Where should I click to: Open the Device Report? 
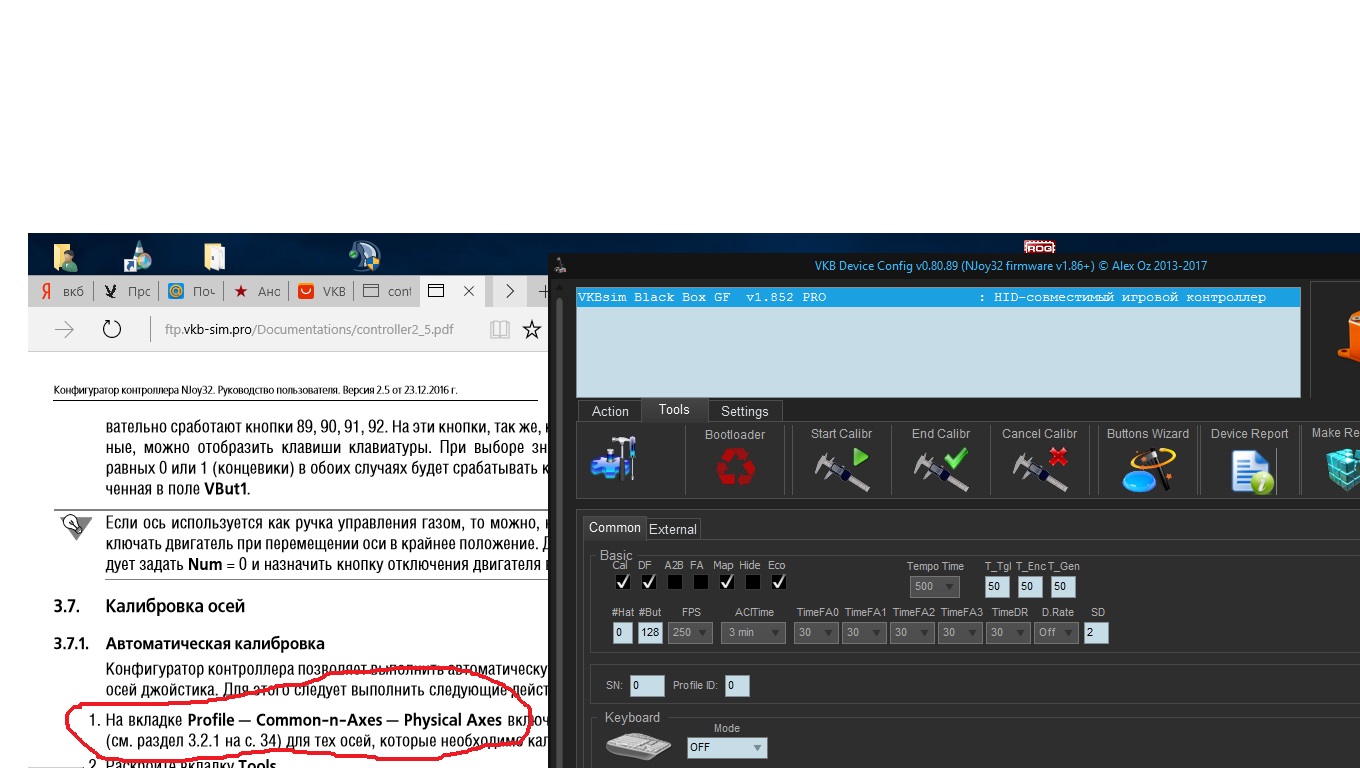[x=1251, y=471]
